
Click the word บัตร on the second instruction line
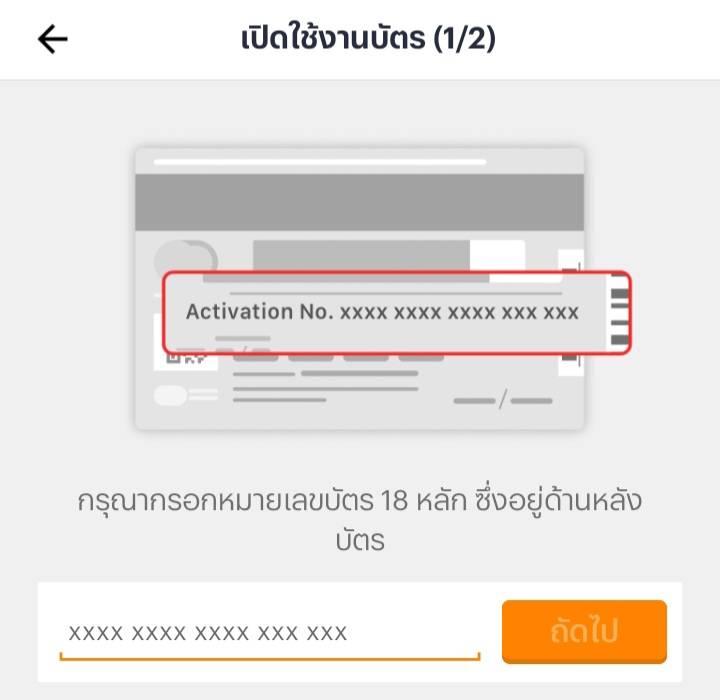pos(360,540)
